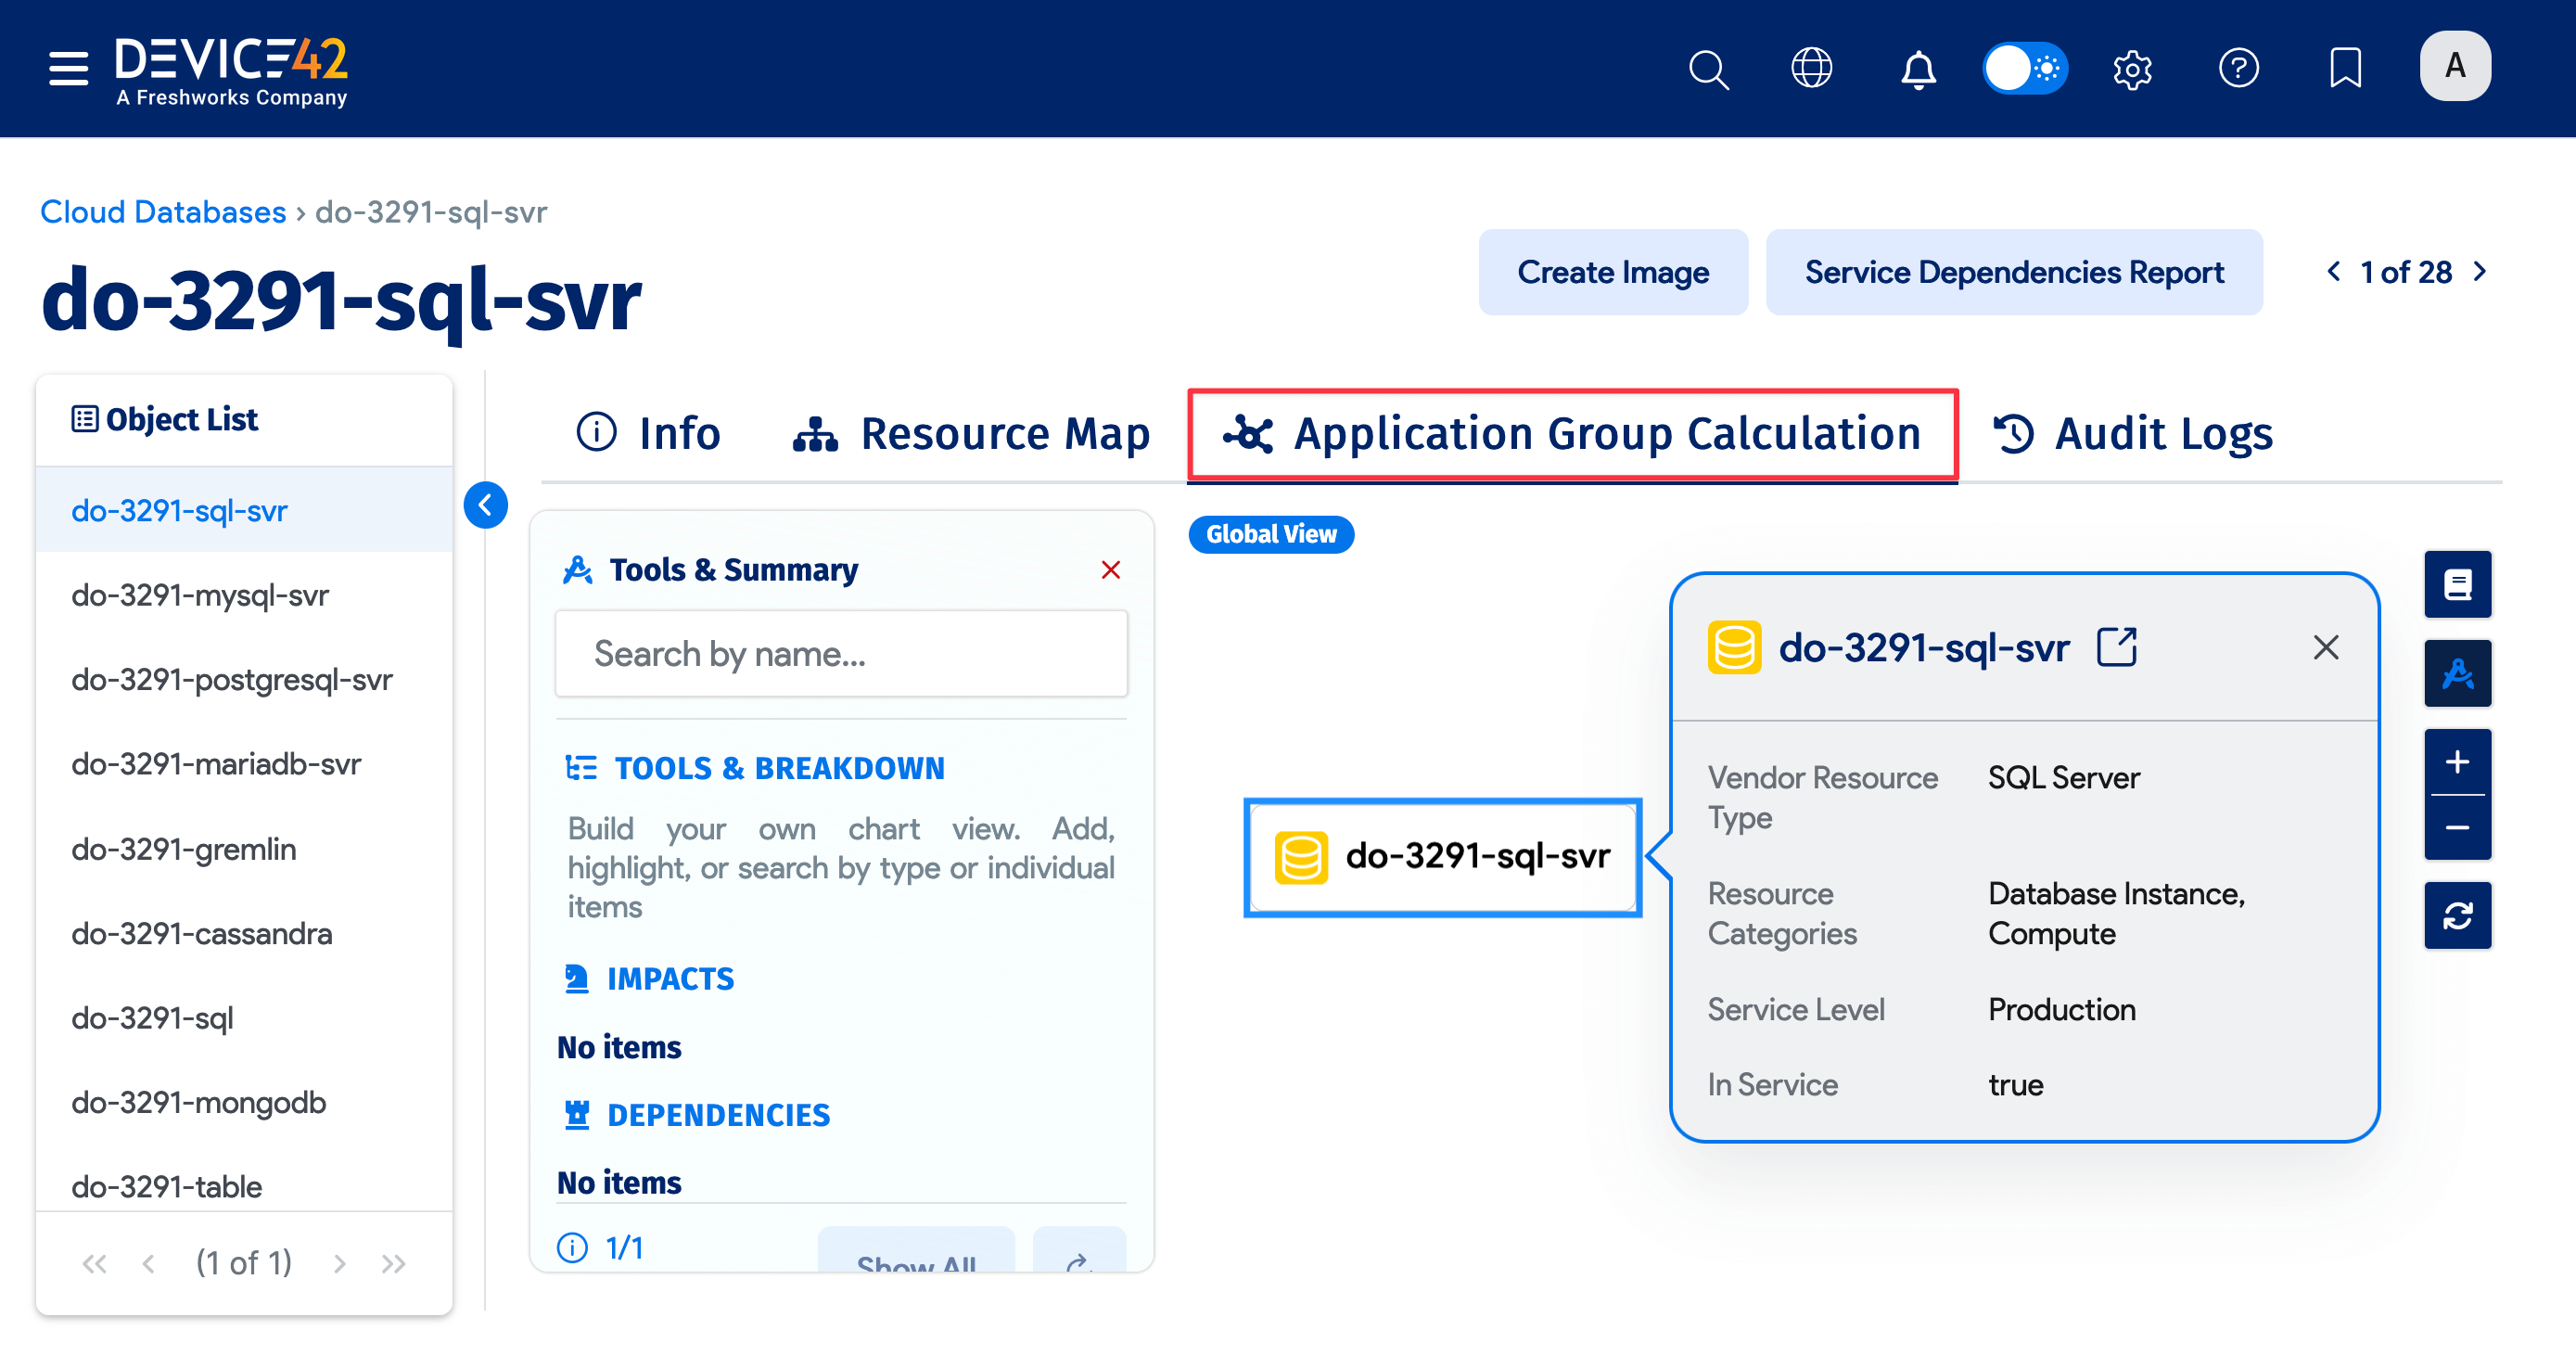Viewport: 2576px width, 1356px height.
Task: Refresh the application group calculation map
Action: point(2458,915)
